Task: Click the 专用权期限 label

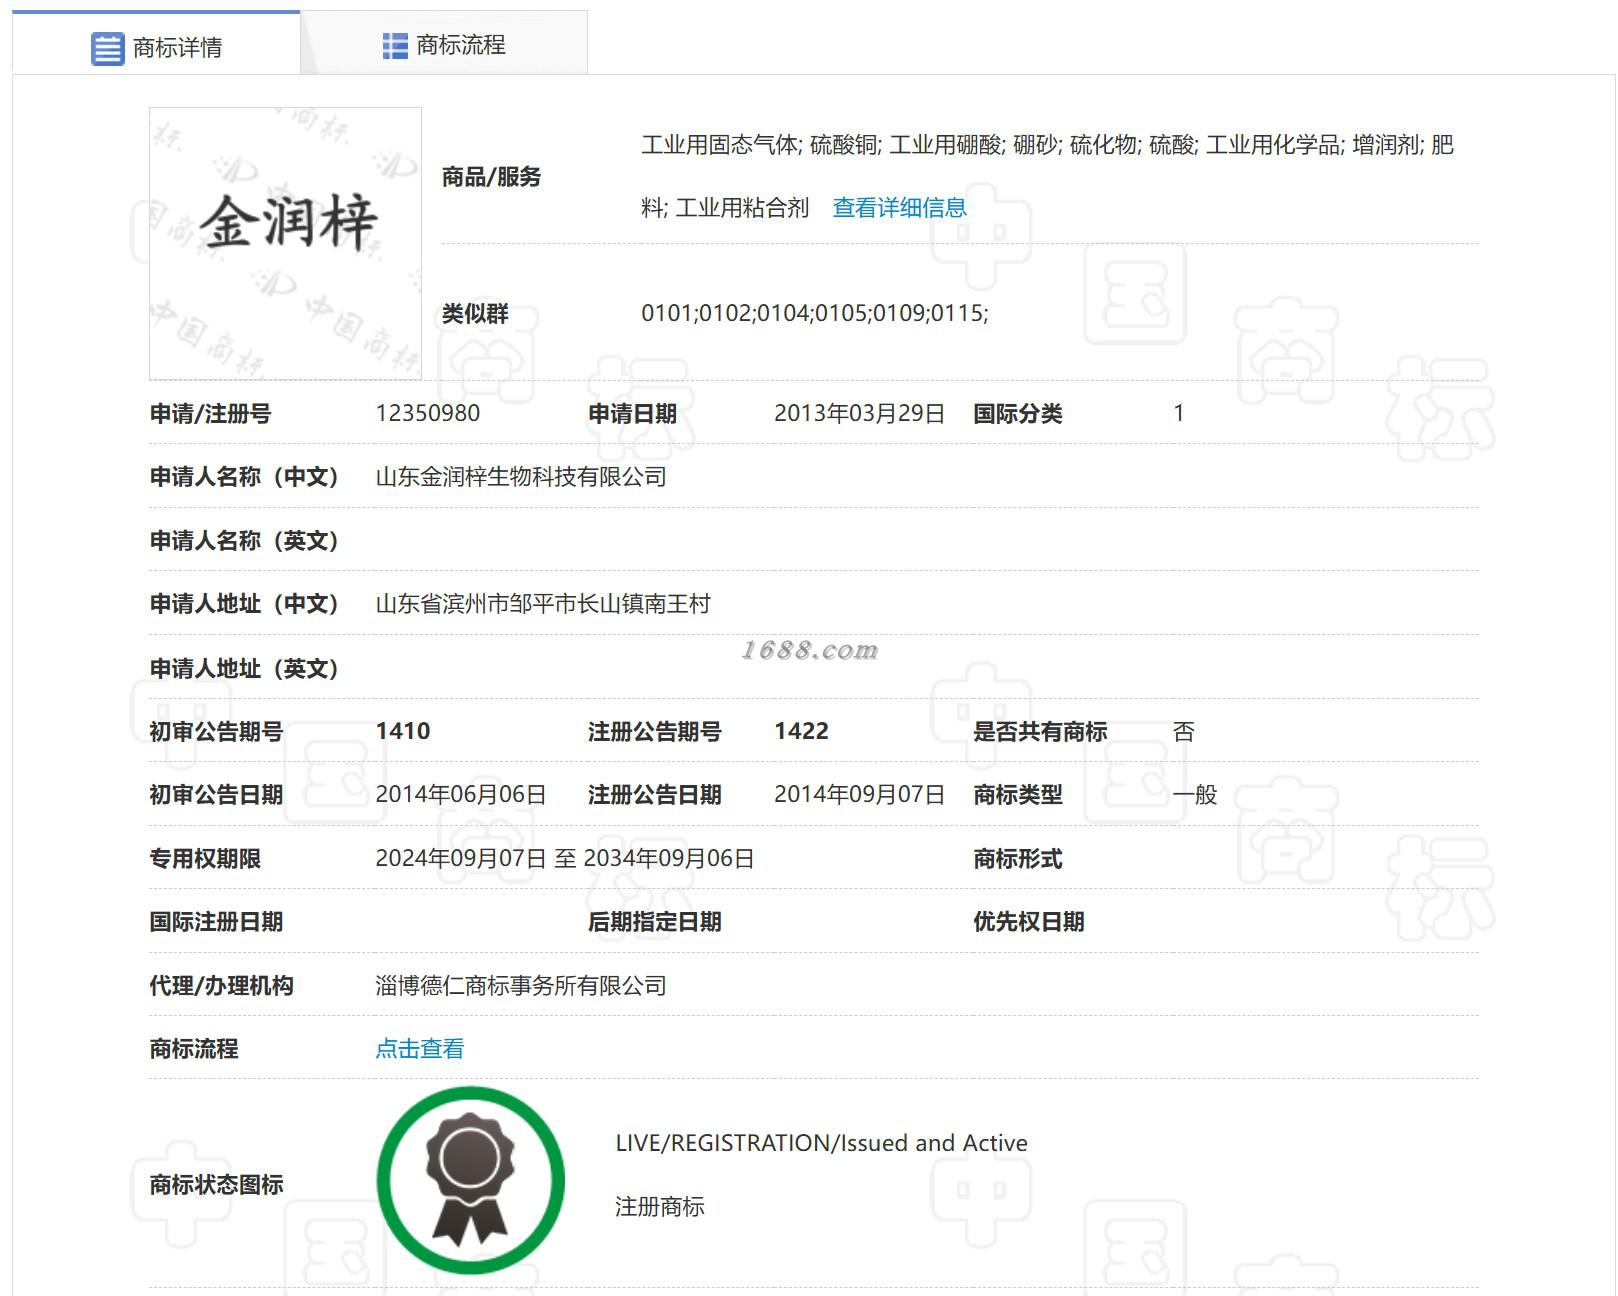Action: (205, 859)
